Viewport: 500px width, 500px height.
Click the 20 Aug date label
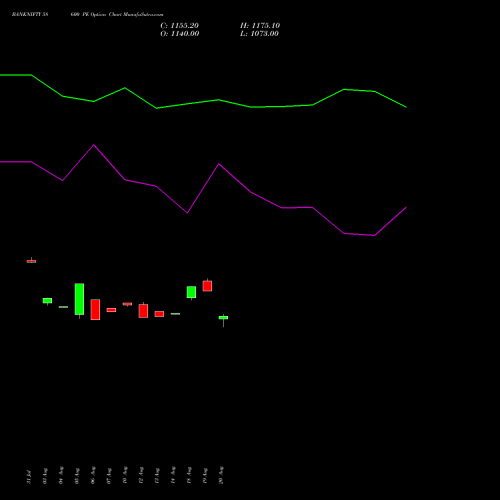(221, 476)
